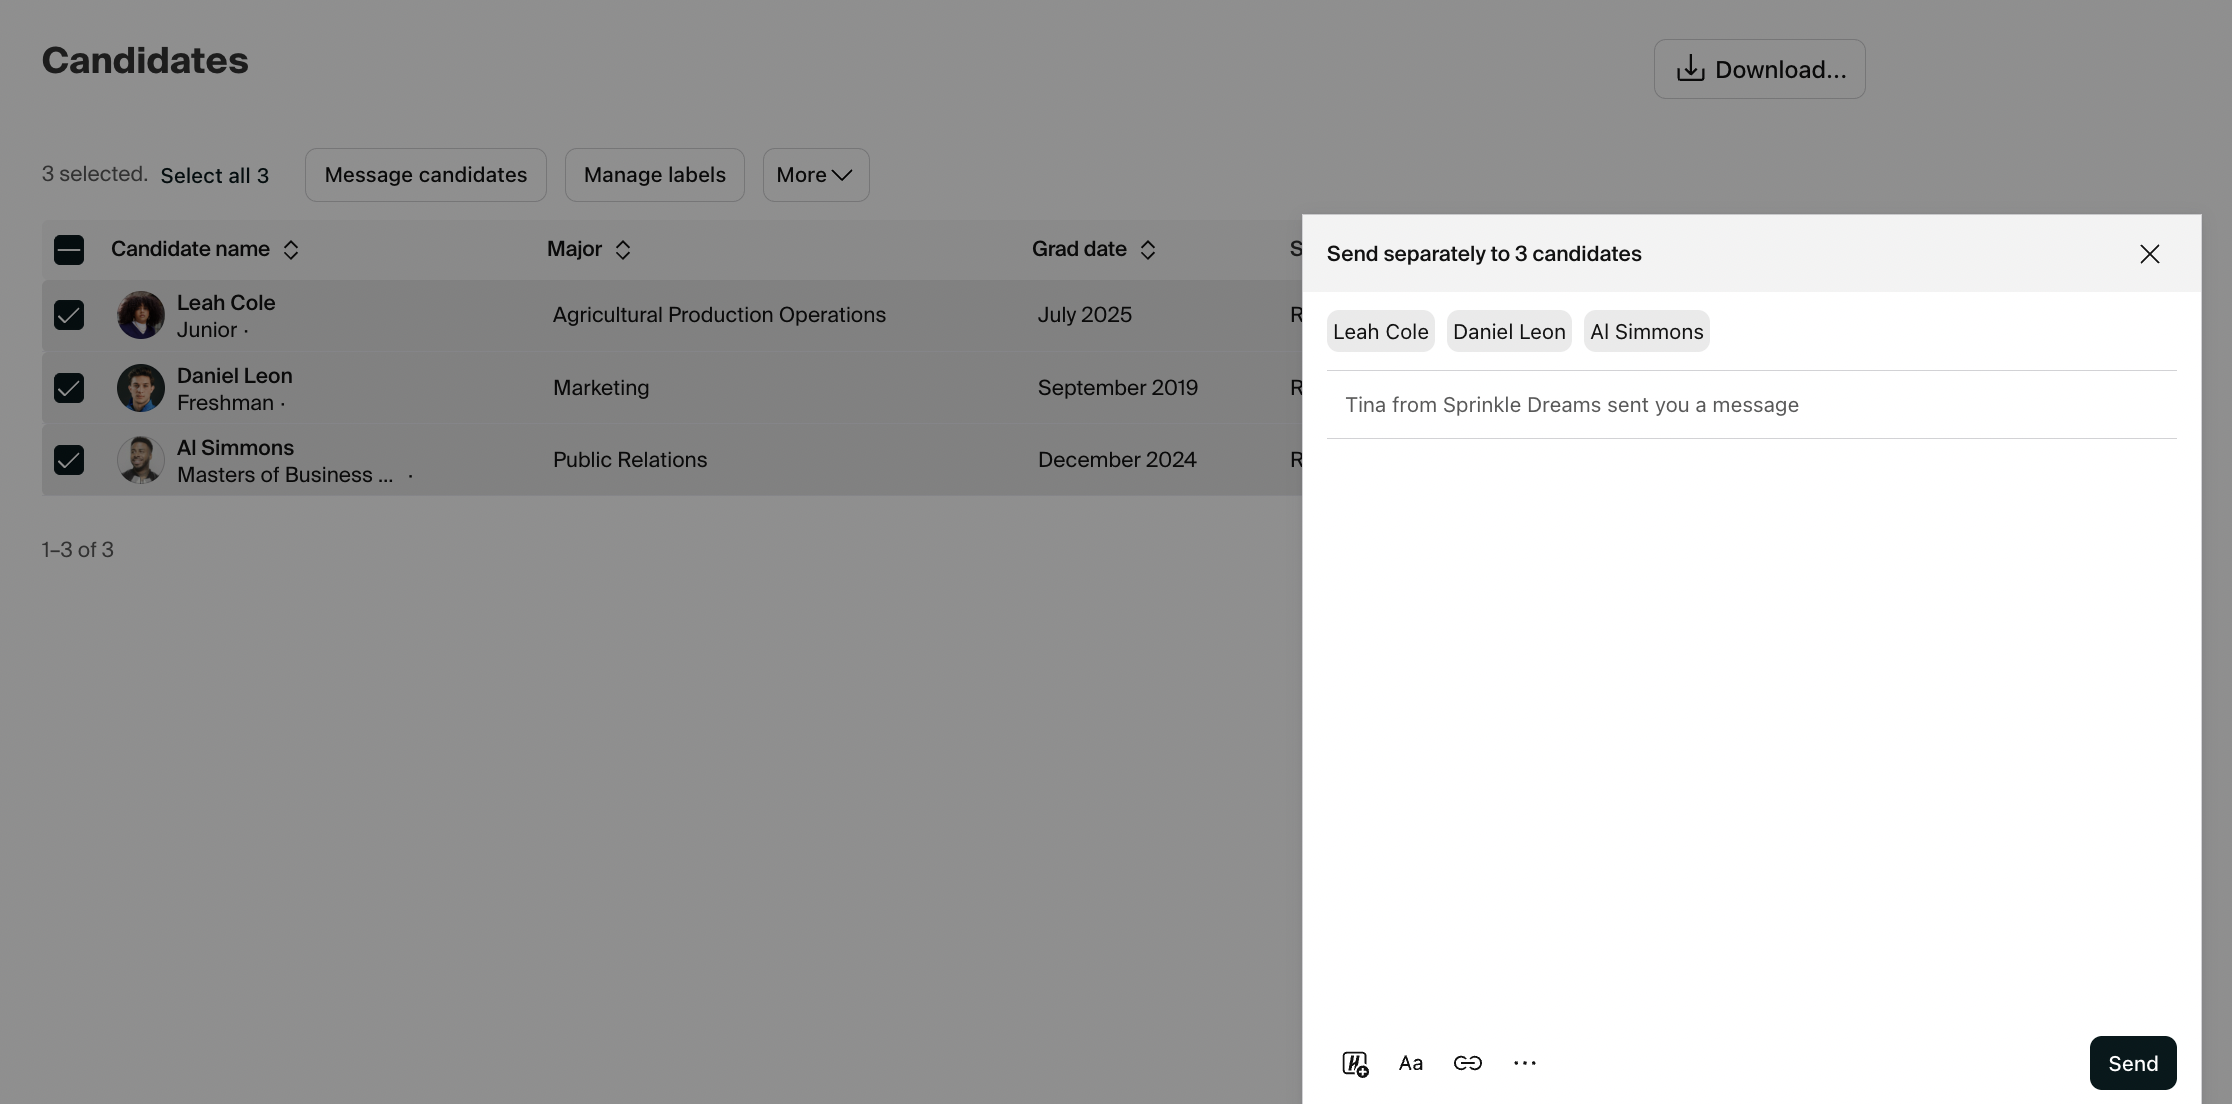Image resolution: width=2232 pixels, height=1104 pixels.
Task: Click the message subject input field
Action: tap(1750, 405)
